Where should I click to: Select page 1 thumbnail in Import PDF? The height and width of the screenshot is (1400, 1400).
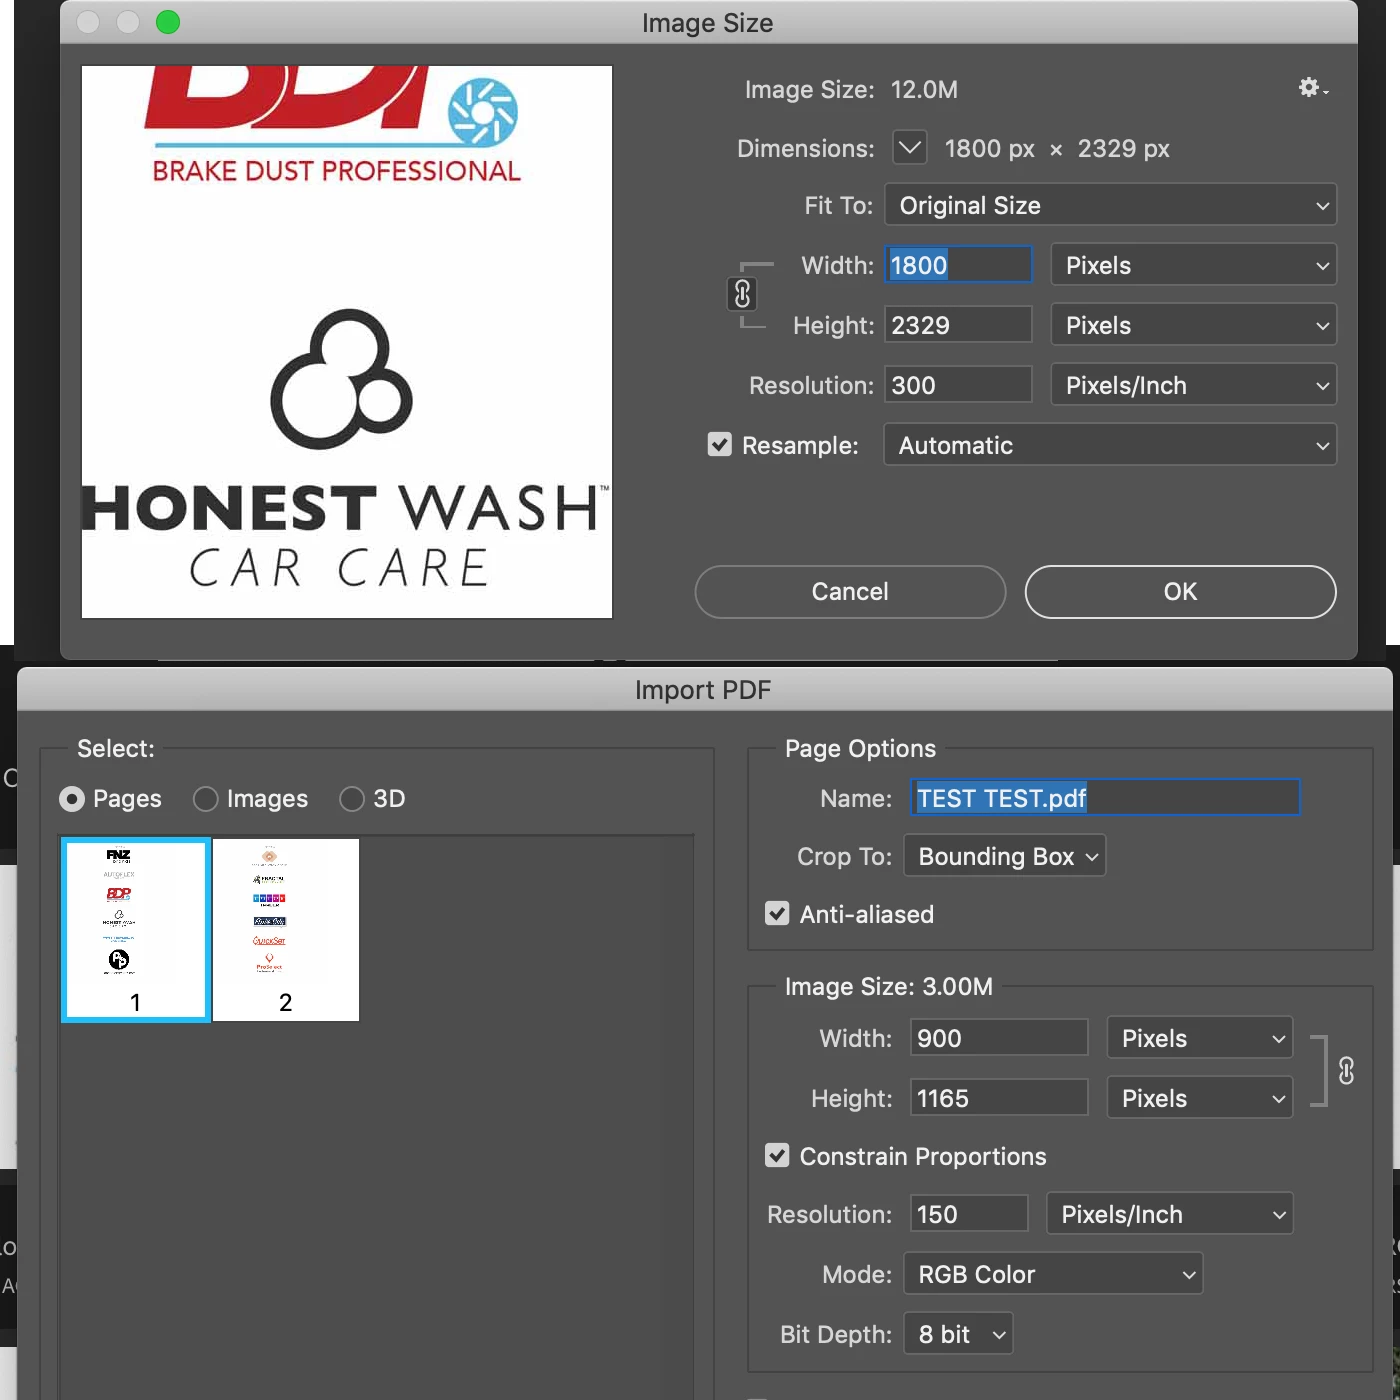(136, 930)
